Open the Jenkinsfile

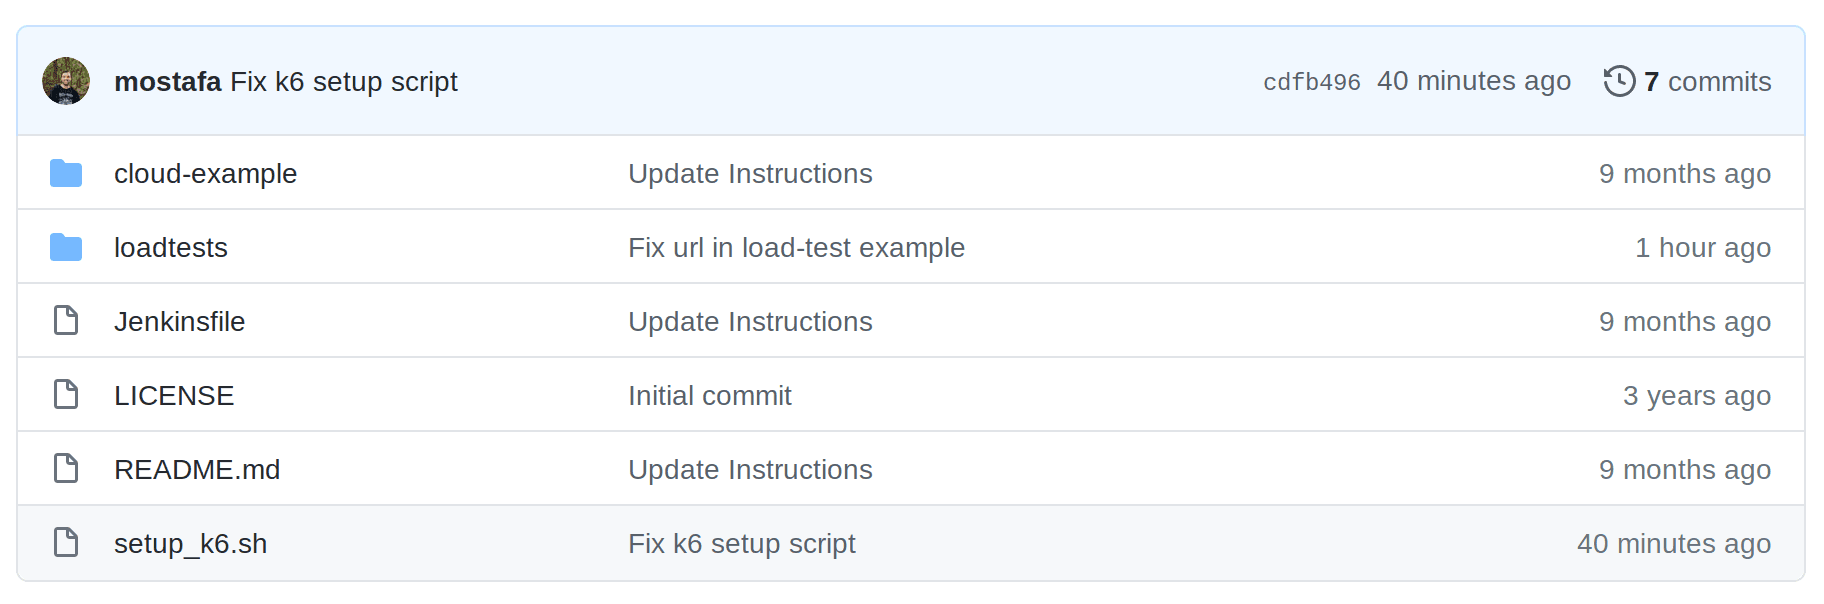[180, 320]
